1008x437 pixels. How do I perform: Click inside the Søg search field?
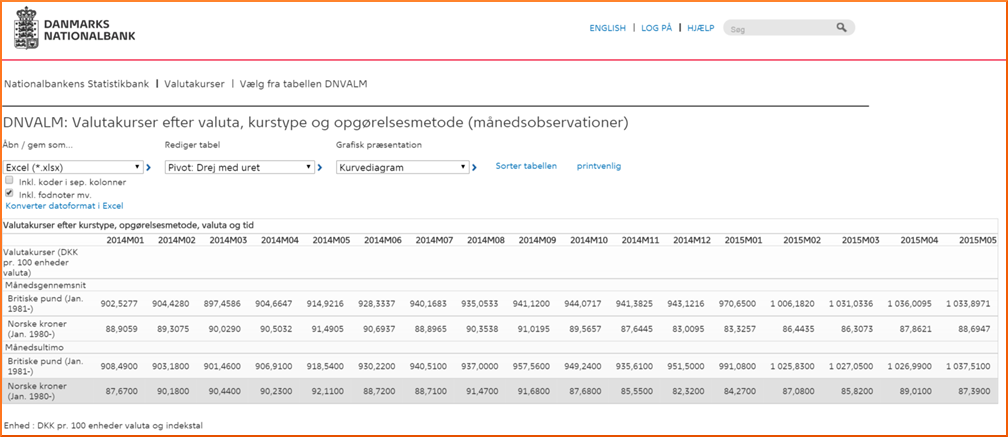pos(780,29)
